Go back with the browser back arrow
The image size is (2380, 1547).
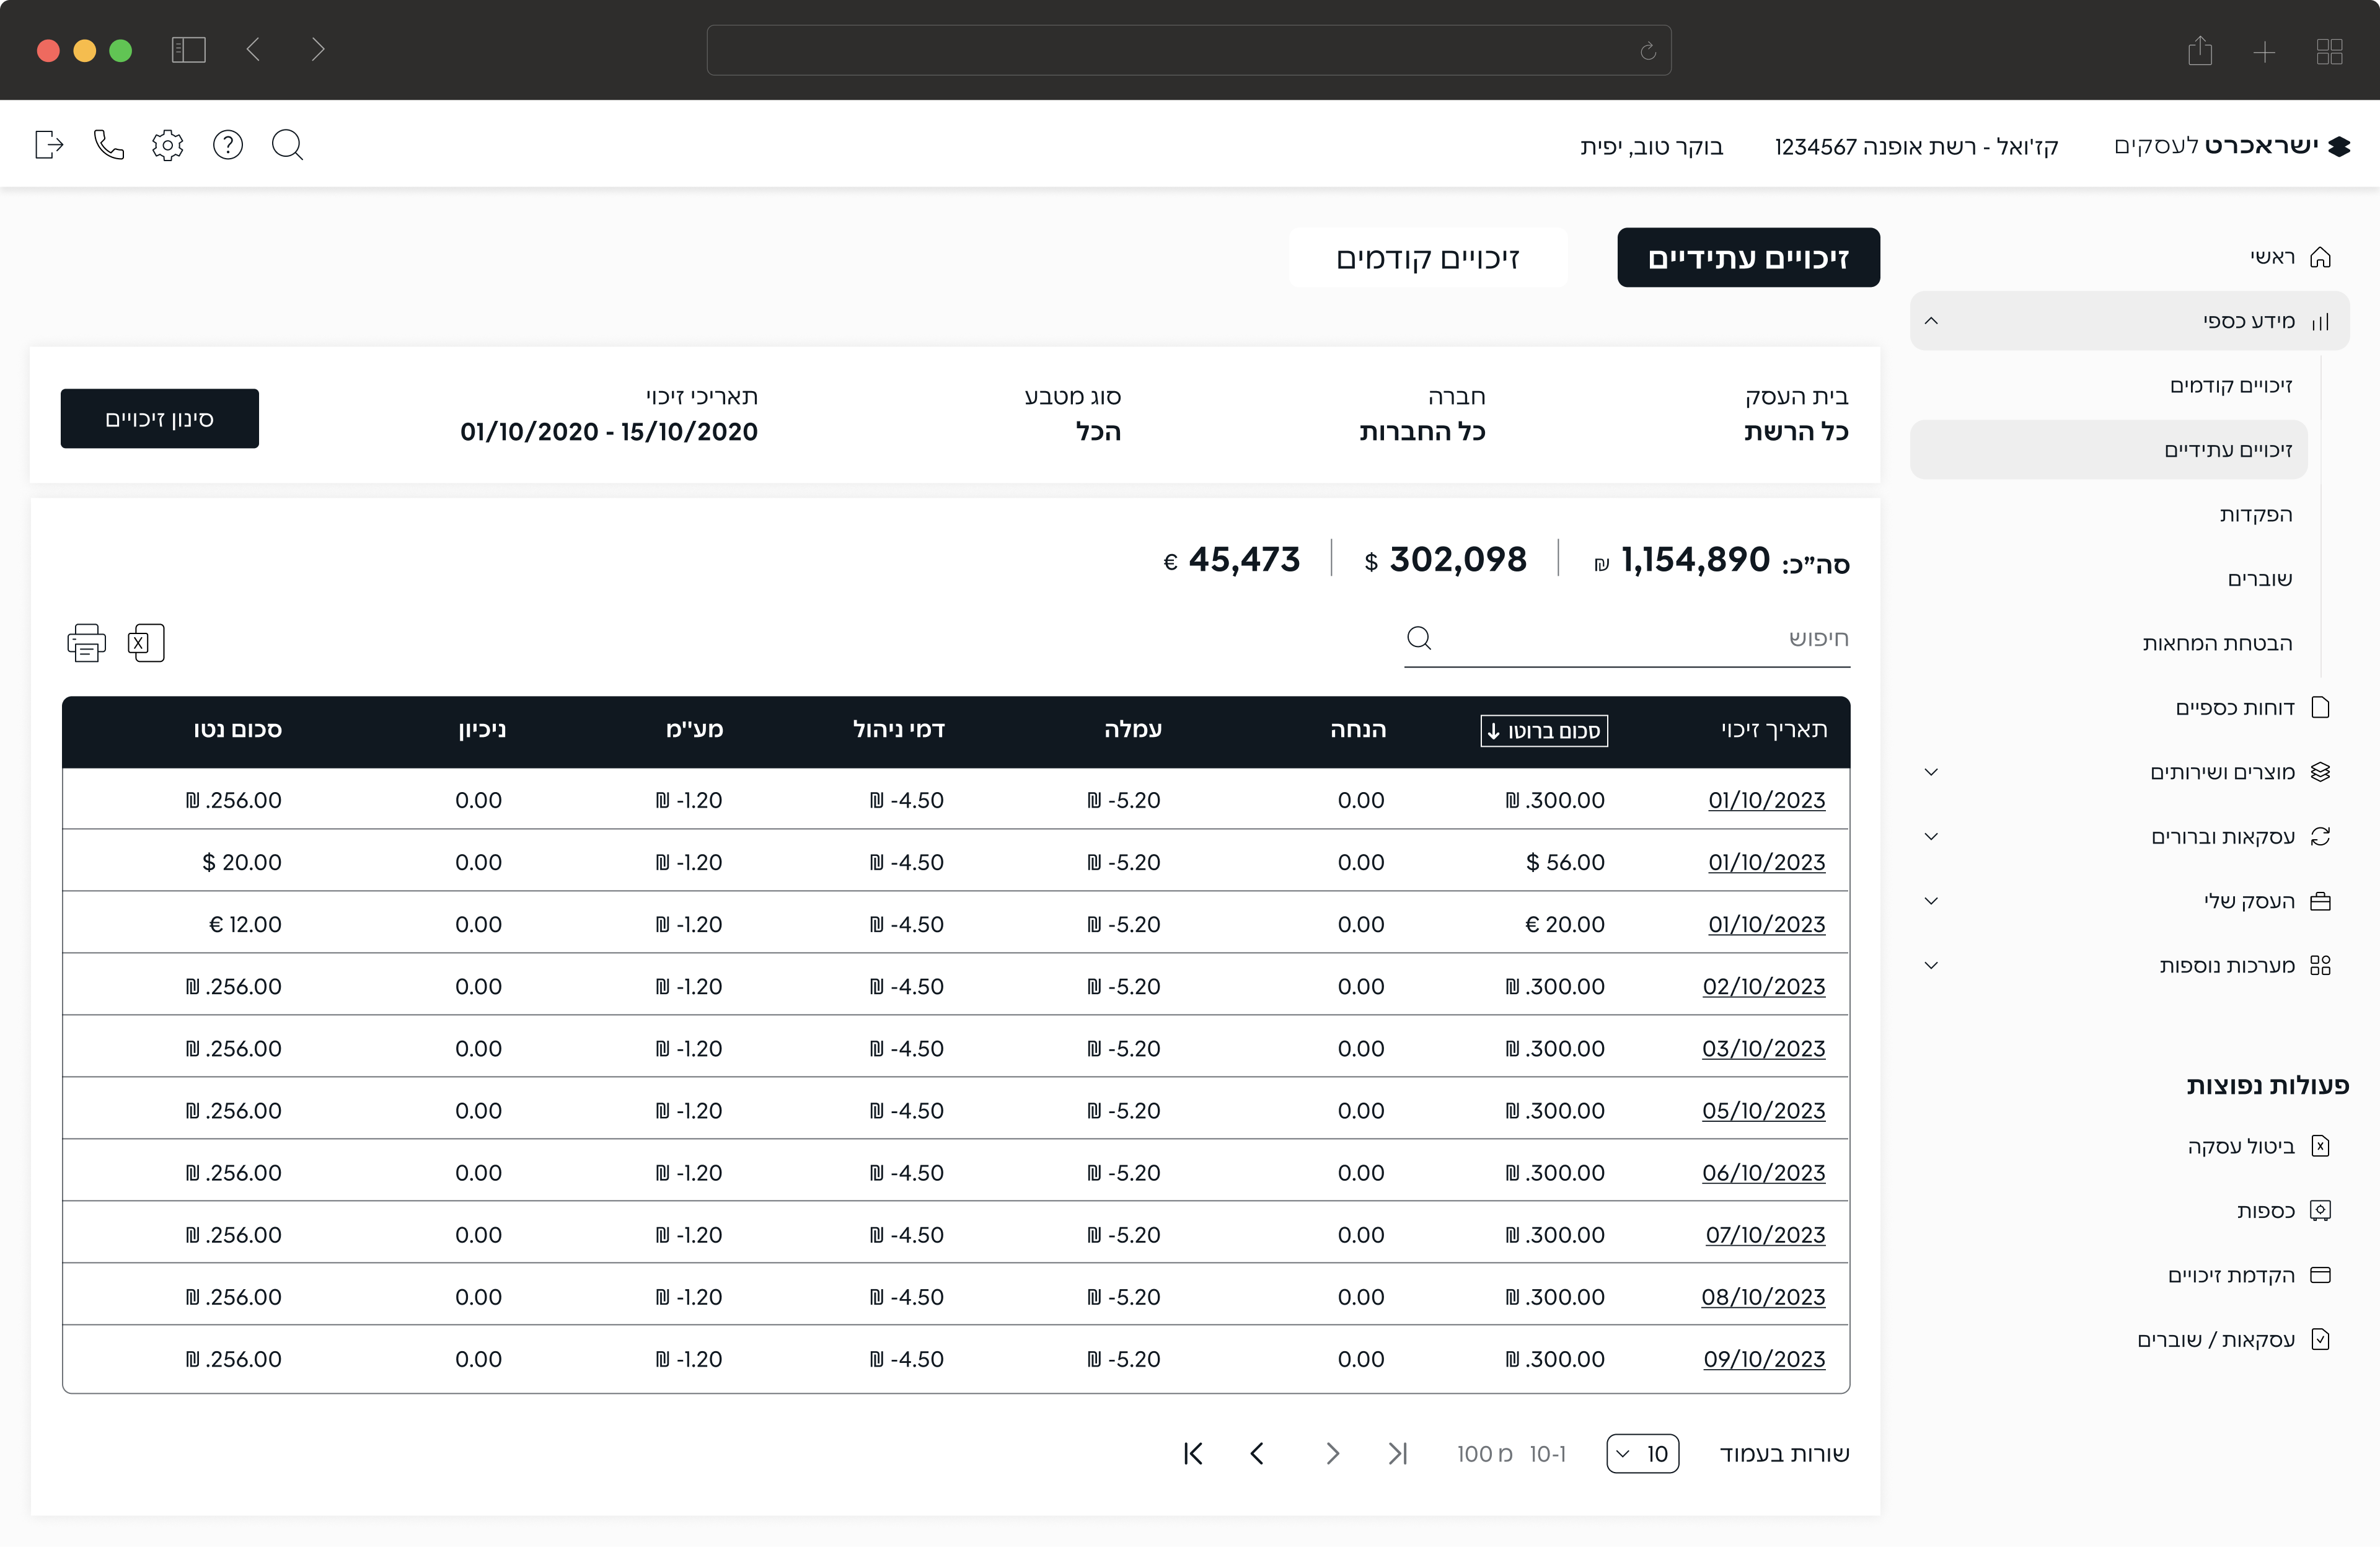tap(254, 50)
